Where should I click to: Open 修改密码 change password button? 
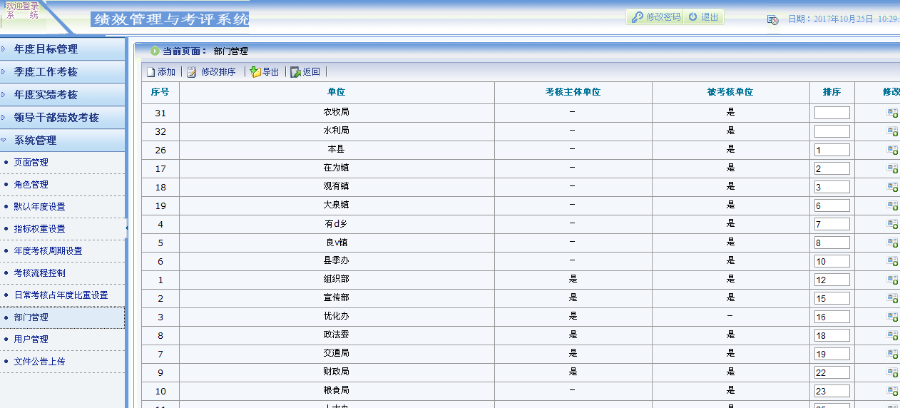point(654,17)
